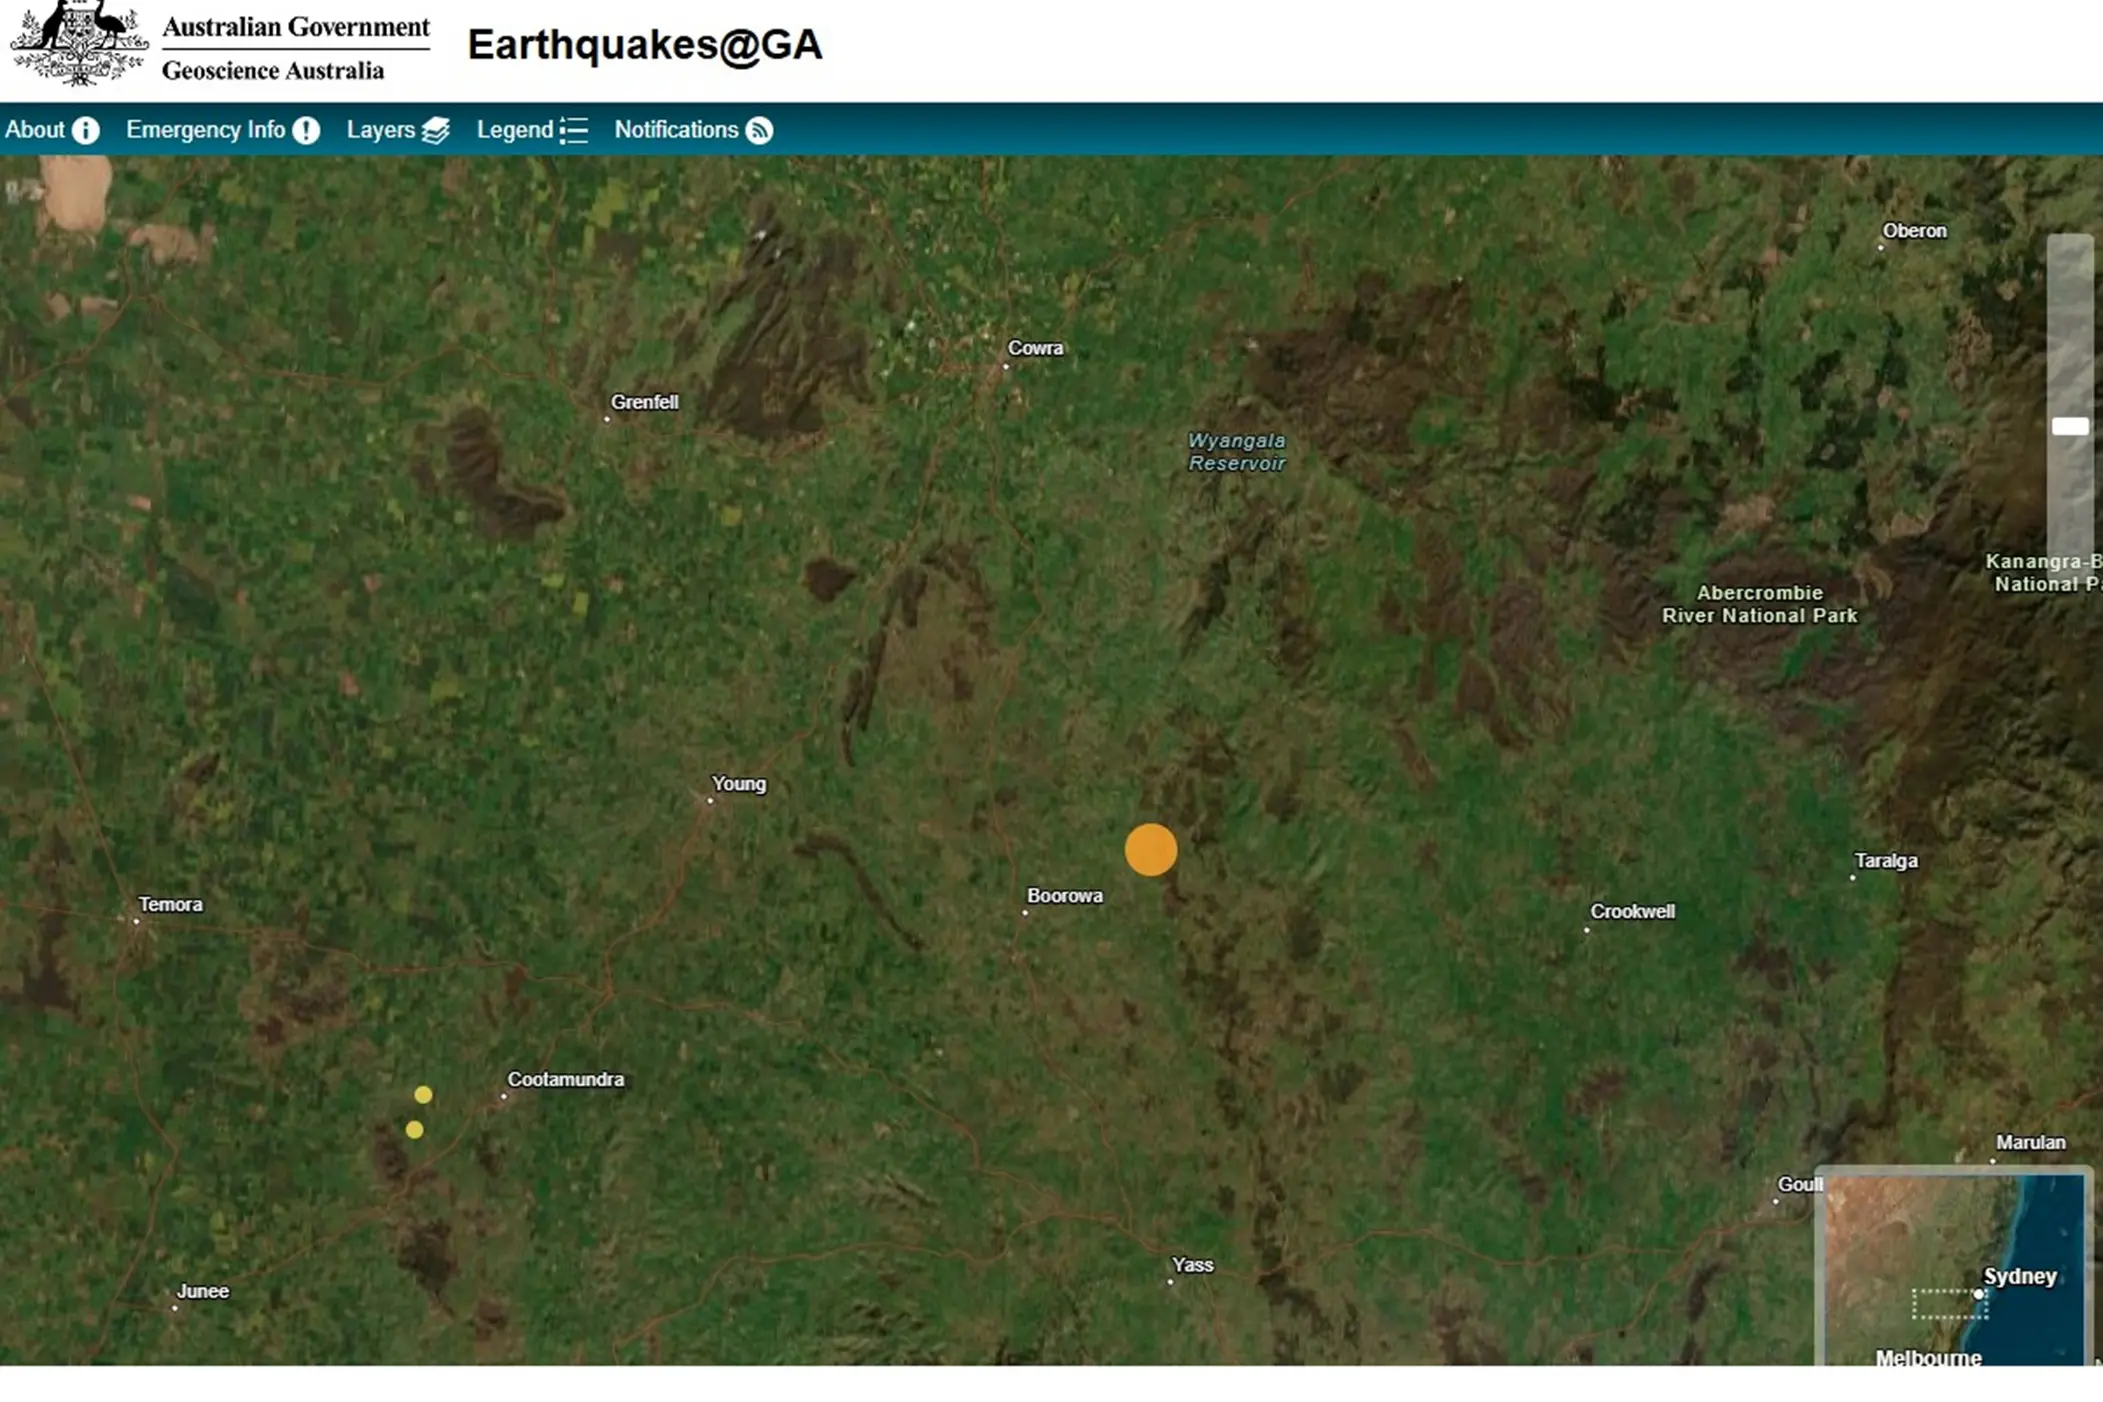Open the Layers menu
Image resolution: width=2103 pixels, height=1402 pixels.
coord(381,130)
